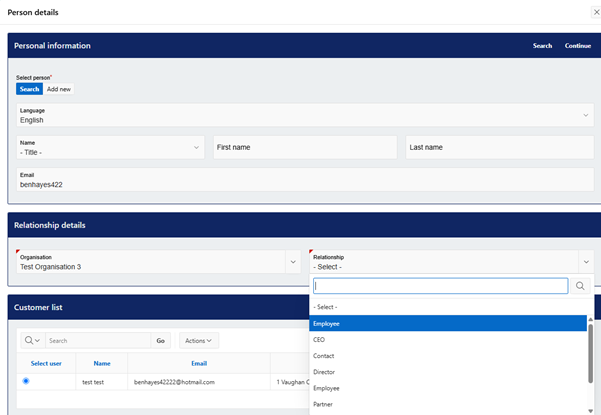Screen dimensions: 601x415
Task: Click Search in Personal information header
Action: (542, 46)
